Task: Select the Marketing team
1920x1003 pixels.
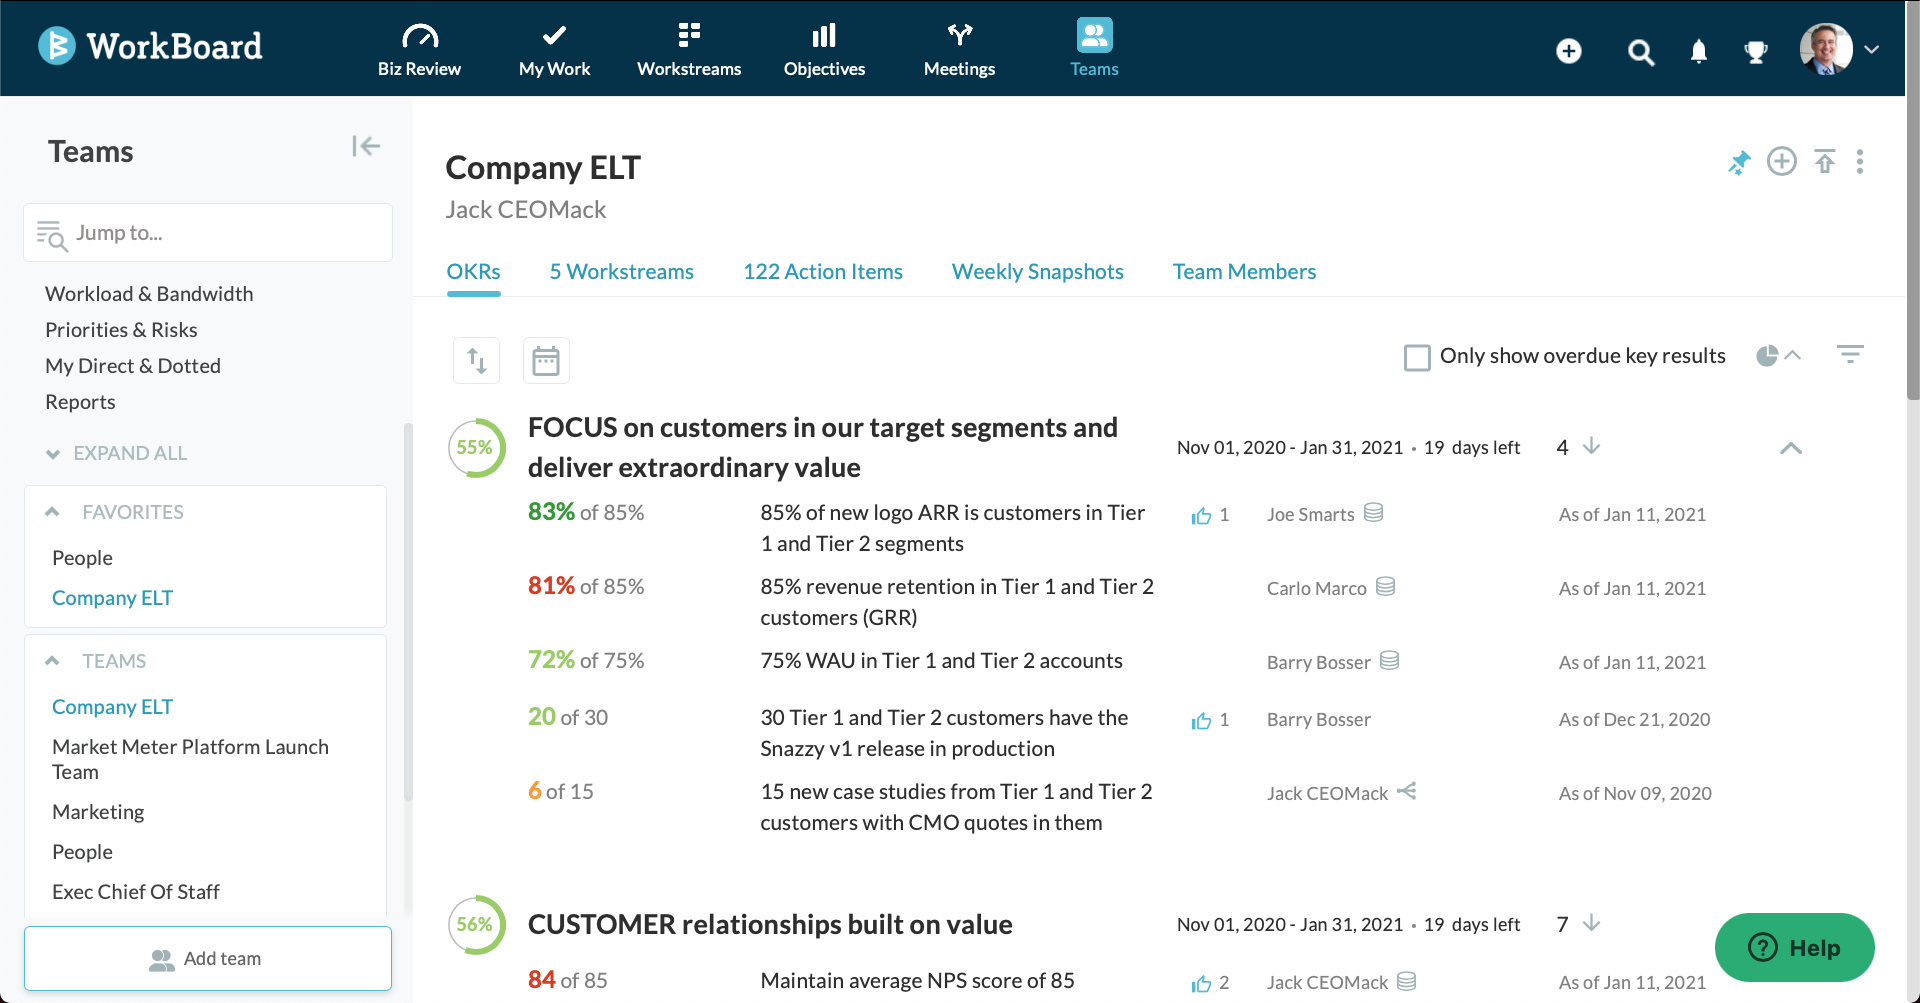Action: [98, 812]
